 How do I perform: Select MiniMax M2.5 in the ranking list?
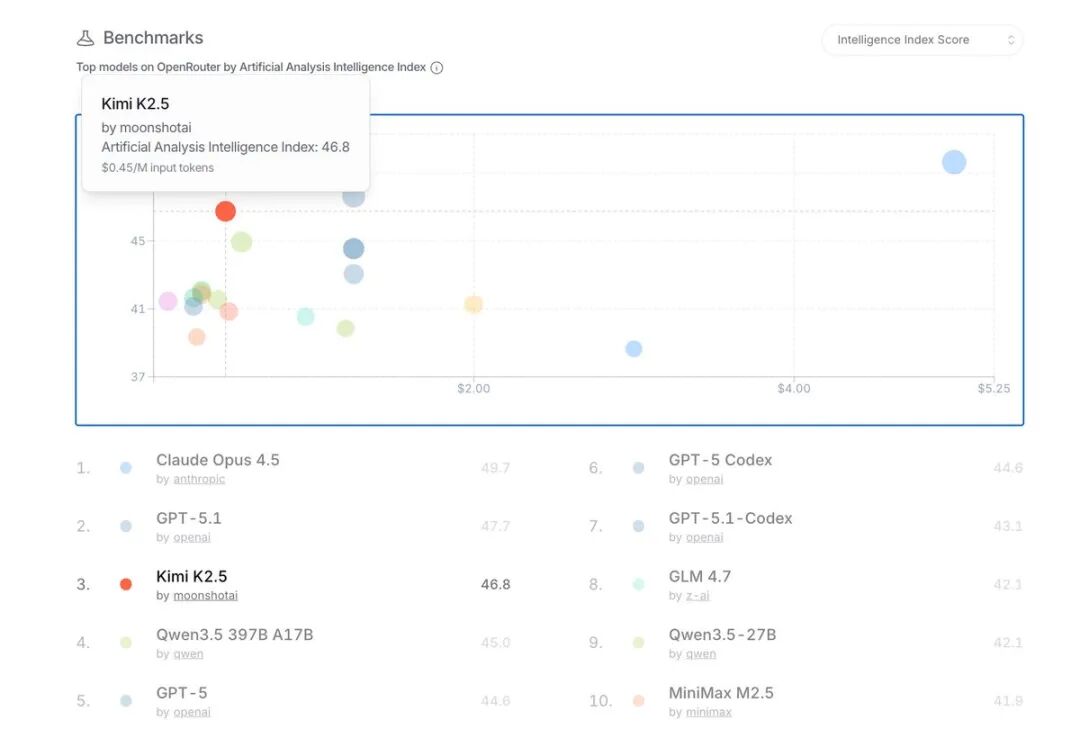click(x=721, y=693)
